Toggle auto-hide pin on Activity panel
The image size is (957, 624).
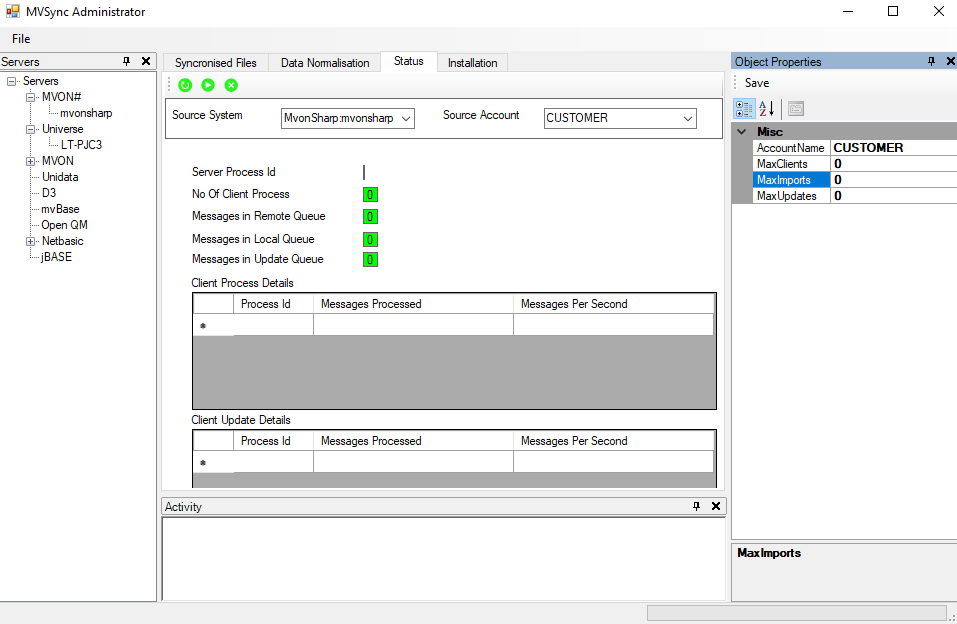[x=697, y=507]
